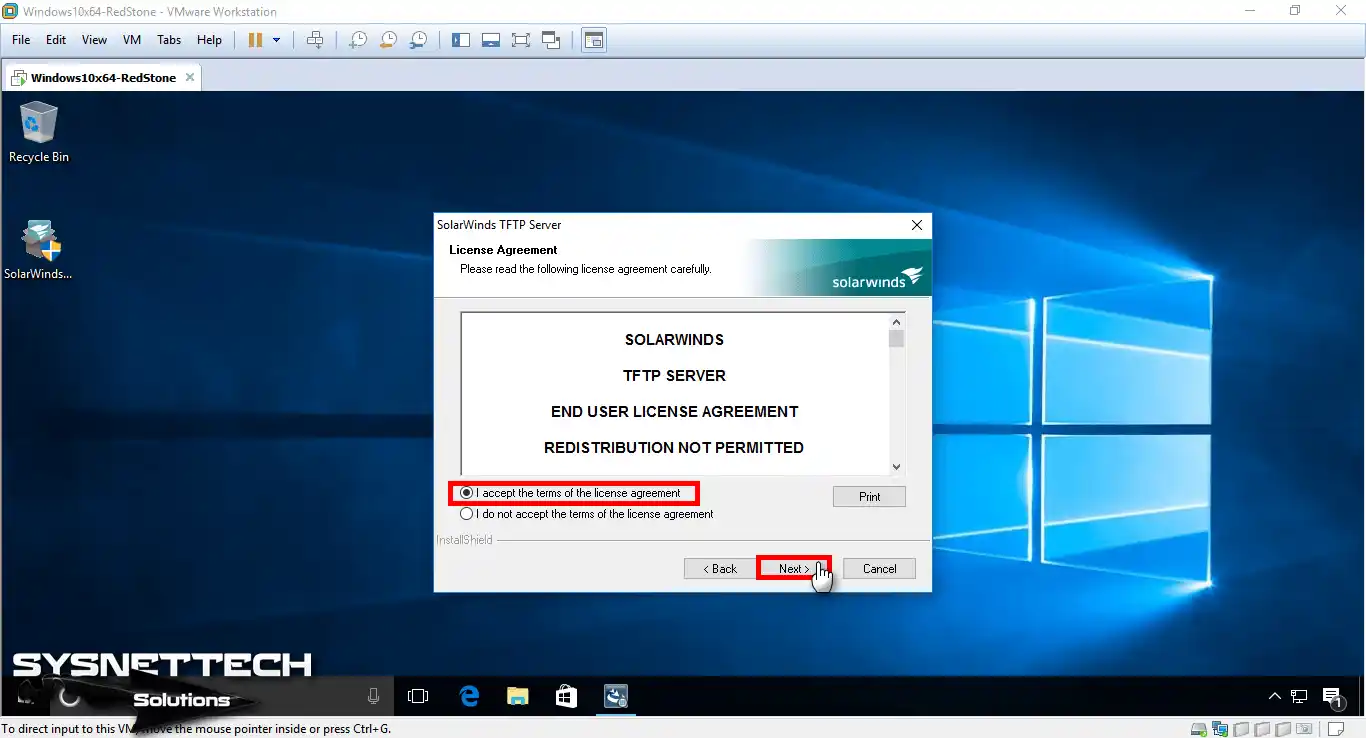
Task: Open the power options dropdown next to Pause
Action: click(277, 40)
